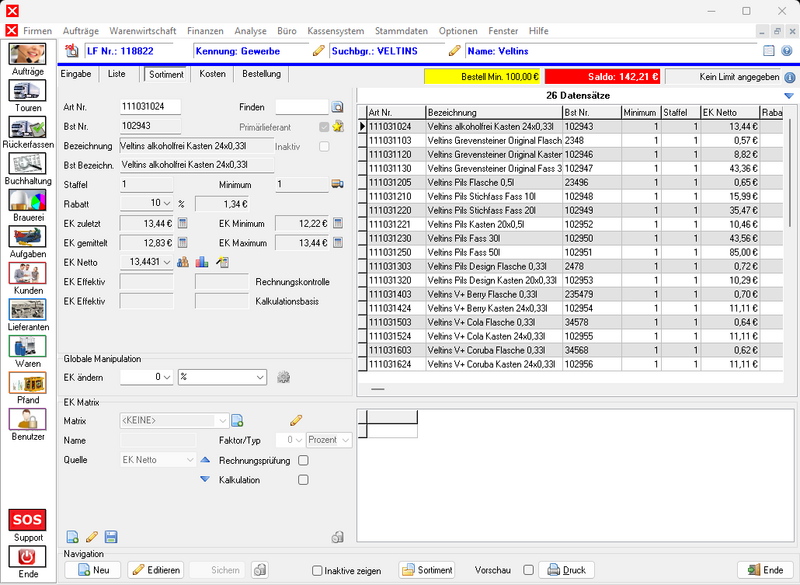The width and height of the screenshot is (800, 585).
Task: Open the EK ändern unit (%) dropdown
Action: 260,377
